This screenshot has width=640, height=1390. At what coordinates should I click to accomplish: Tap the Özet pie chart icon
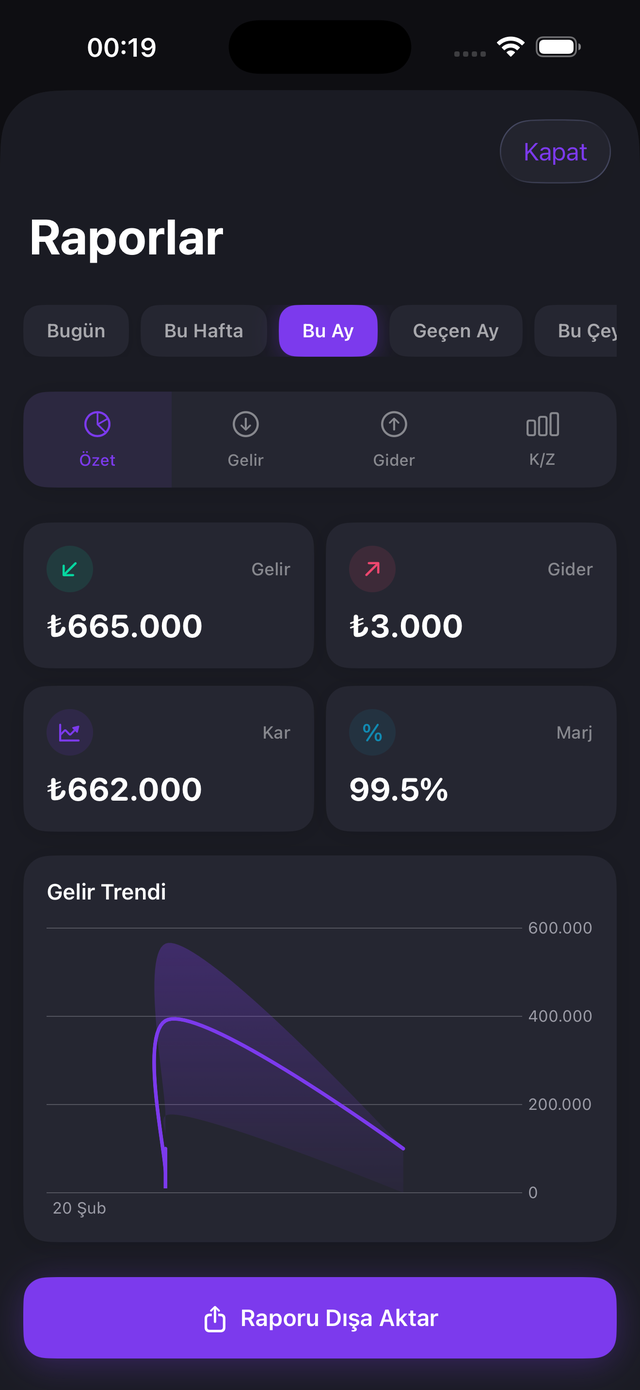pos(97,424)
